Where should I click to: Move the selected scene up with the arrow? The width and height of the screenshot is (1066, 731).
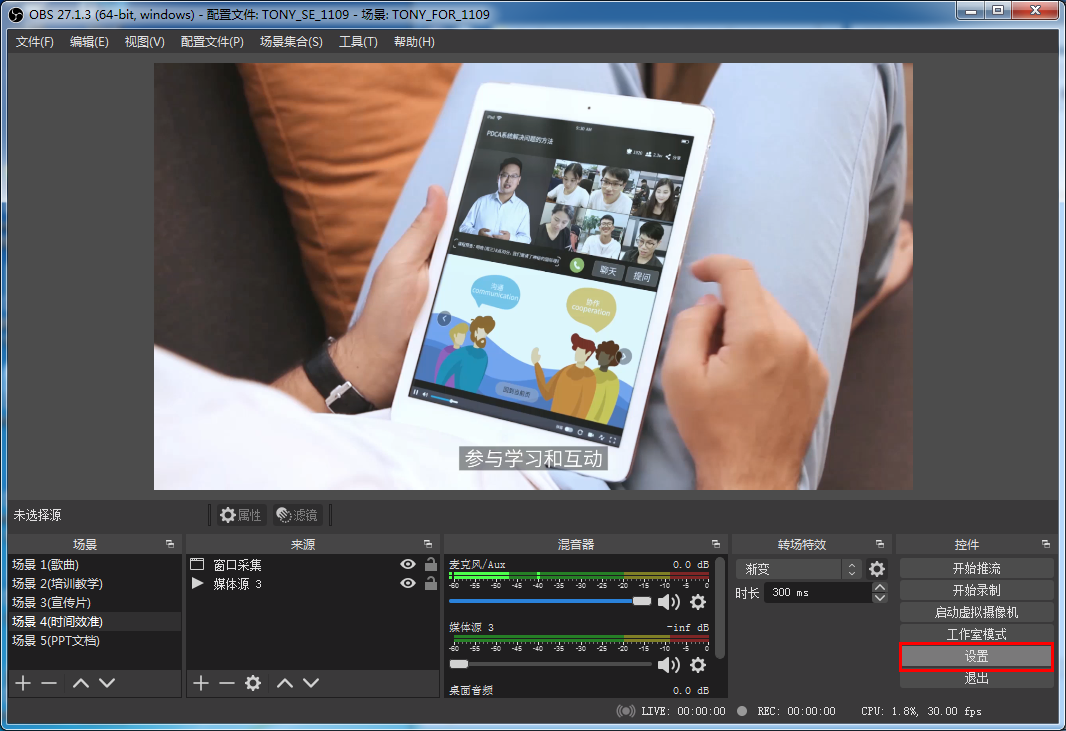[x=81, y=683]
